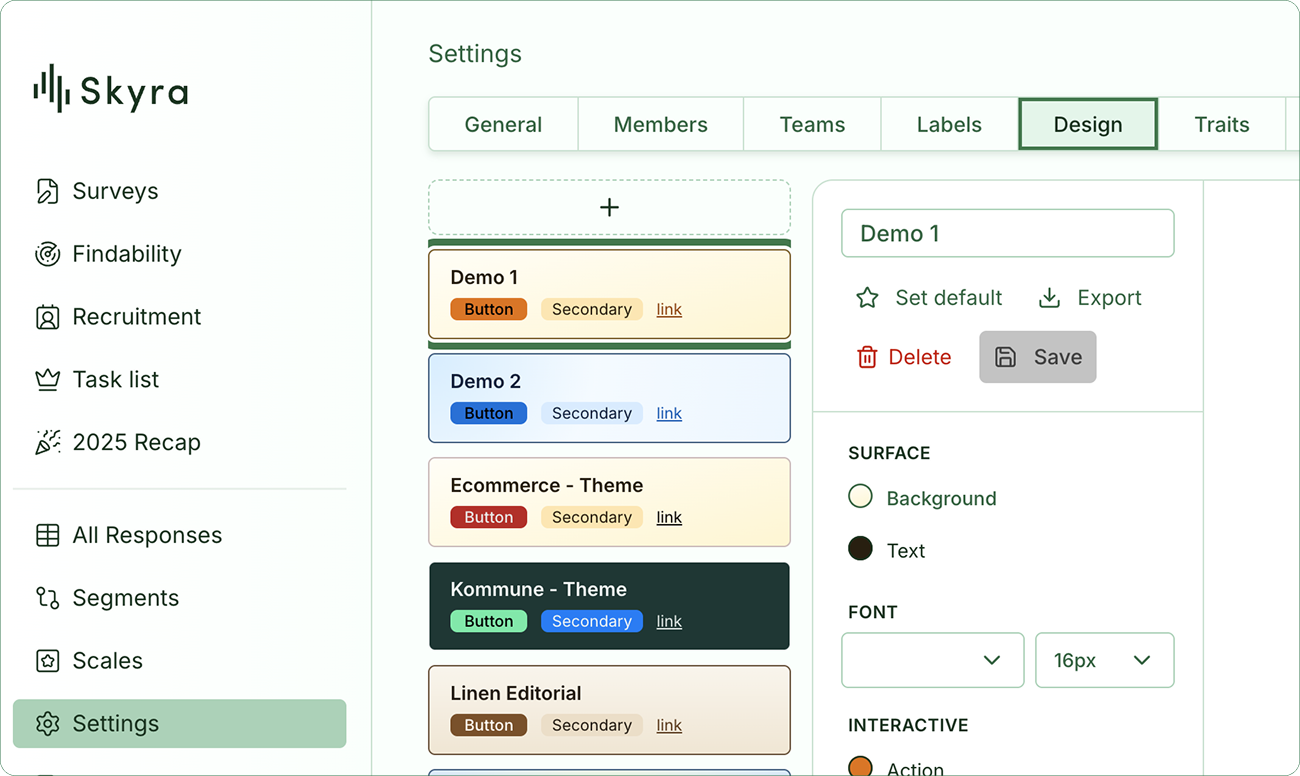Click the Demo 1 theme name field

1008,233
